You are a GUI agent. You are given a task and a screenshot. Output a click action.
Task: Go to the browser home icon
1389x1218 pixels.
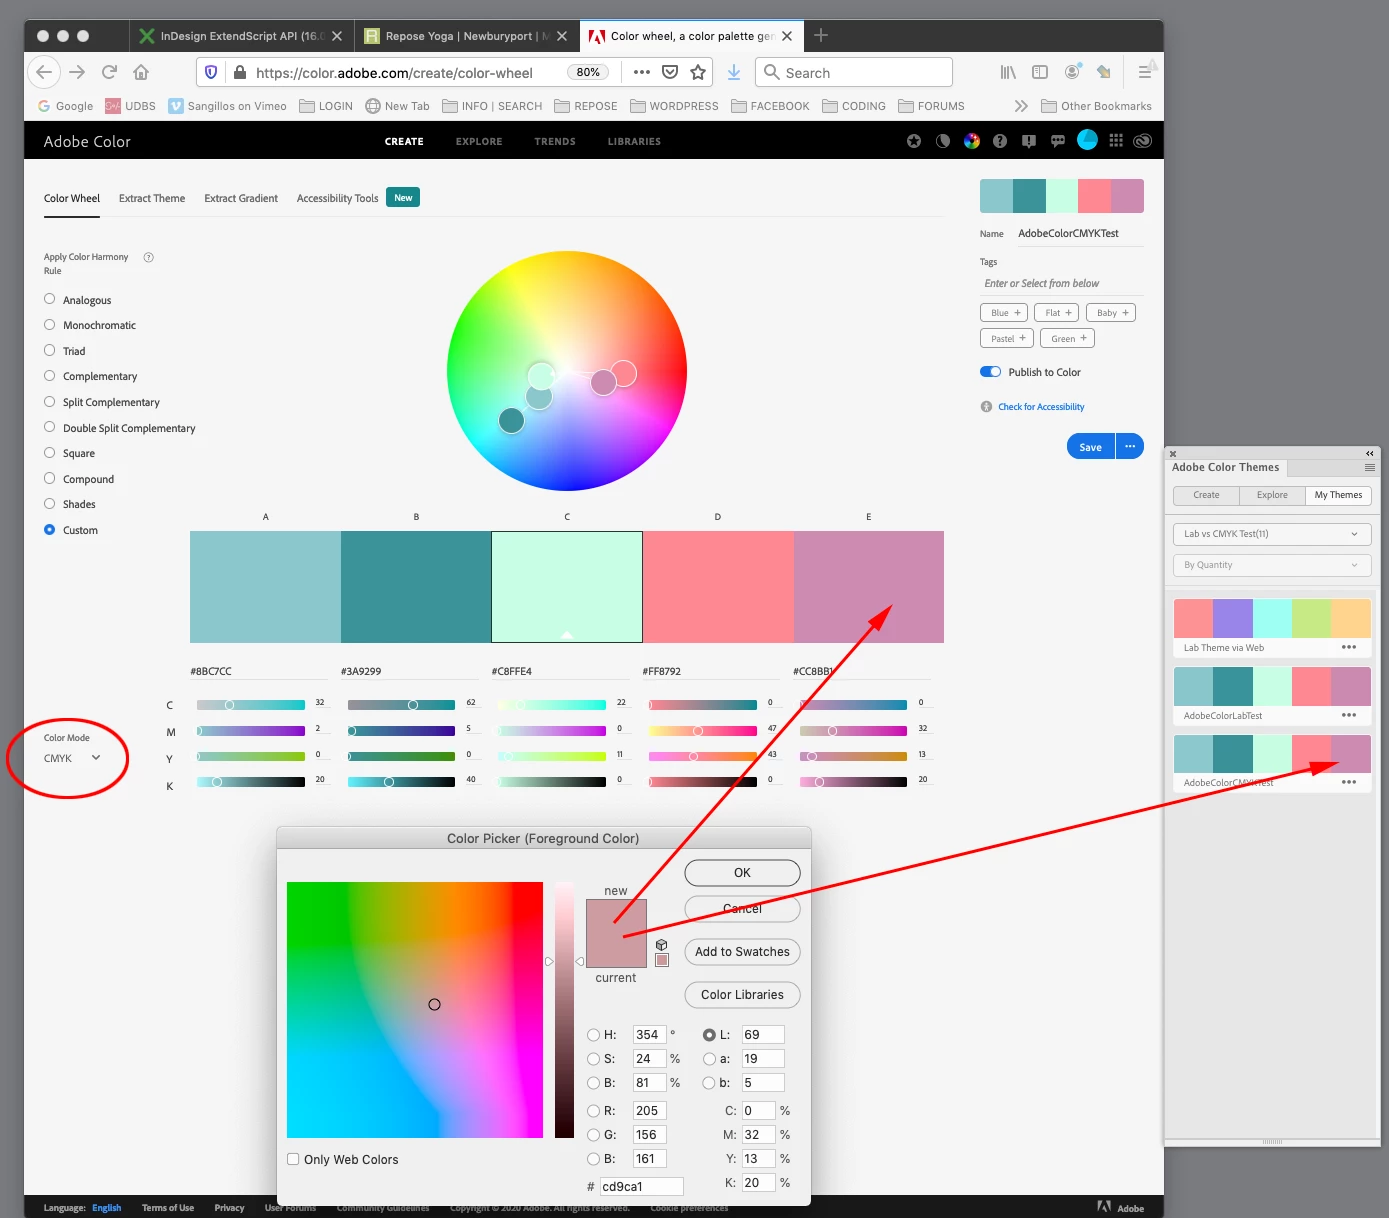141,72
